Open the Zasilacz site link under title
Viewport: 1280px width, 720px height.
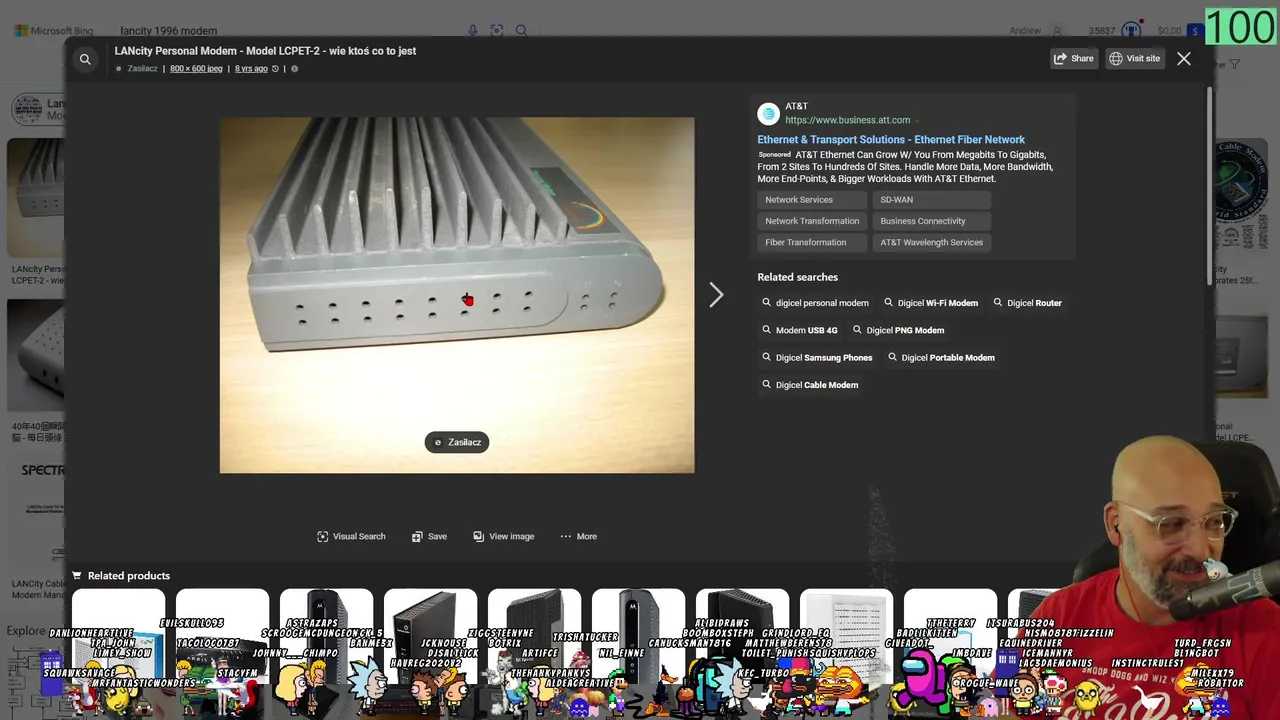click(142, 69)
